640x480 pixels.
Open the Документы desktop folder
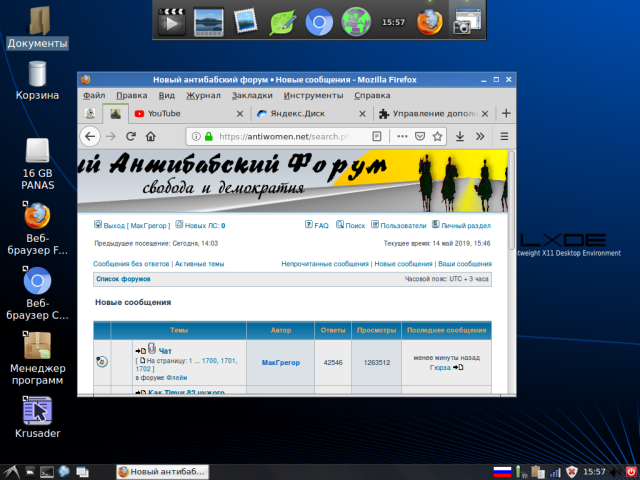pos(37,28)
